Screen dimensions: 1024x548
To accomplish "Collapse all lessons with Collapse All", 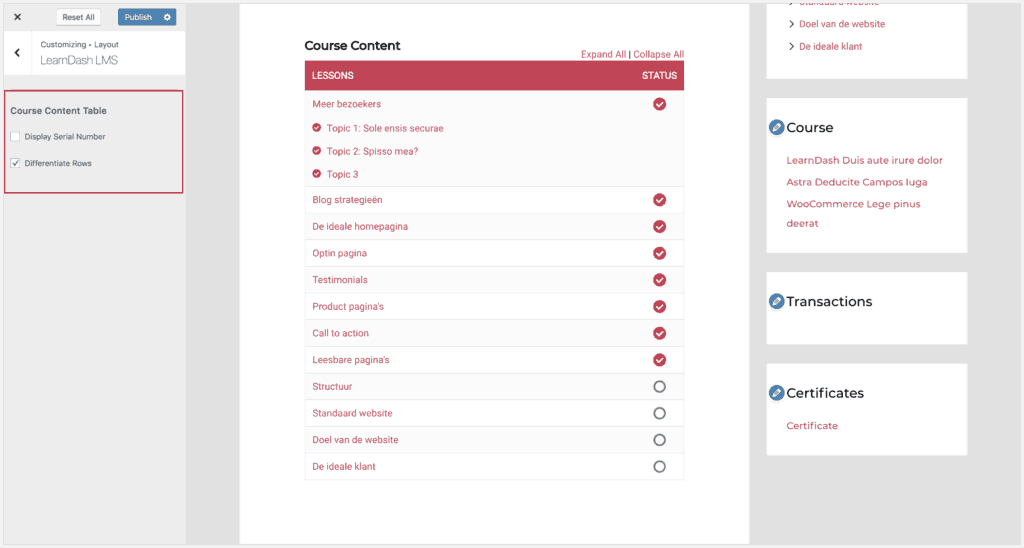I will pos(658,54).
